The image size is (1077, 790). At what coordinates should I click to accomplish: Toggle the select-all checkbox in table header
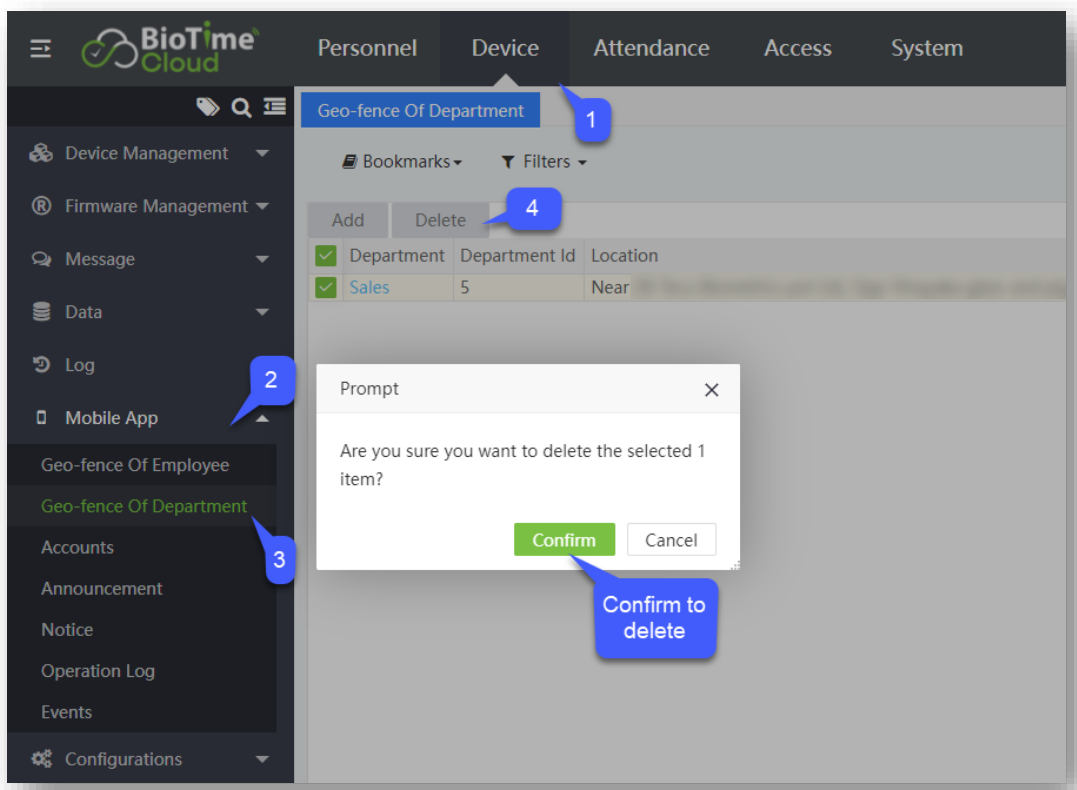click(x=325, y=256)
